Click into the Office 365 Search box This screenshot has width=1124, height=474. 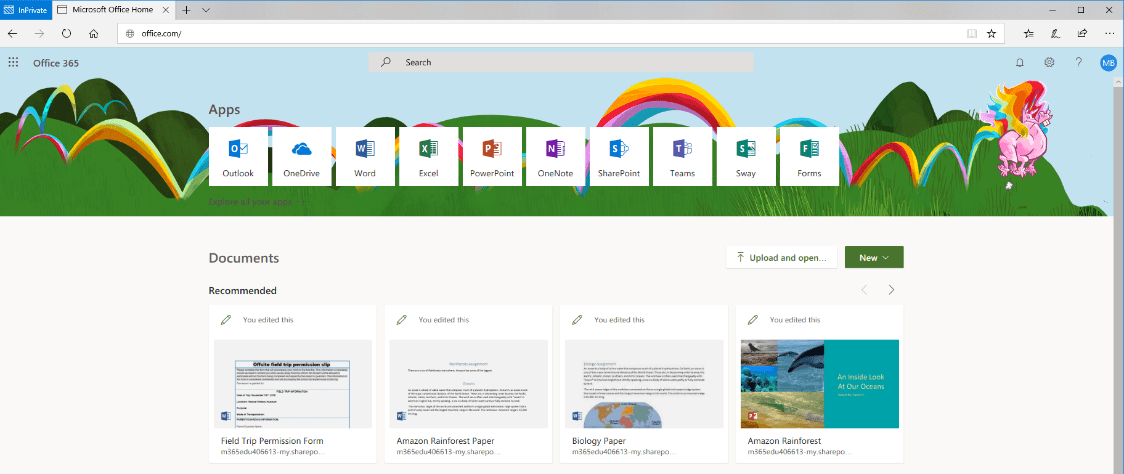[560, 62]
